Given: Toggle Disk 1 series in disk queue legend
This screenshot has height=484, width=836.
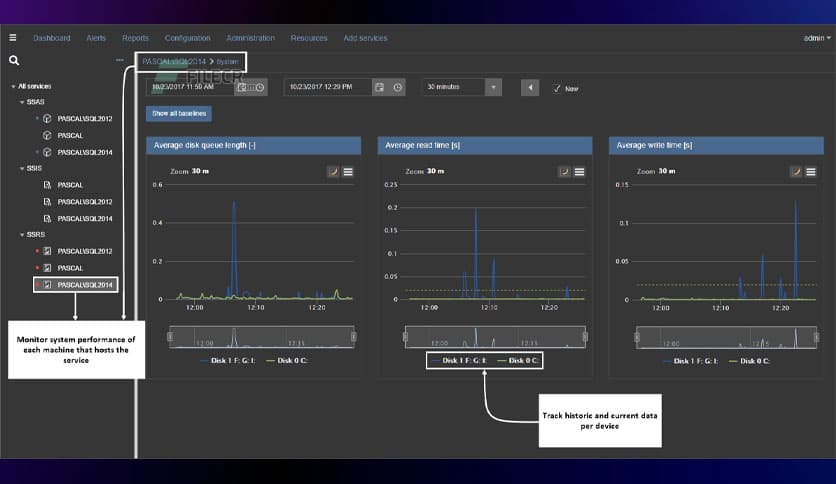Looking at the screenshot, I should point(228,361).
